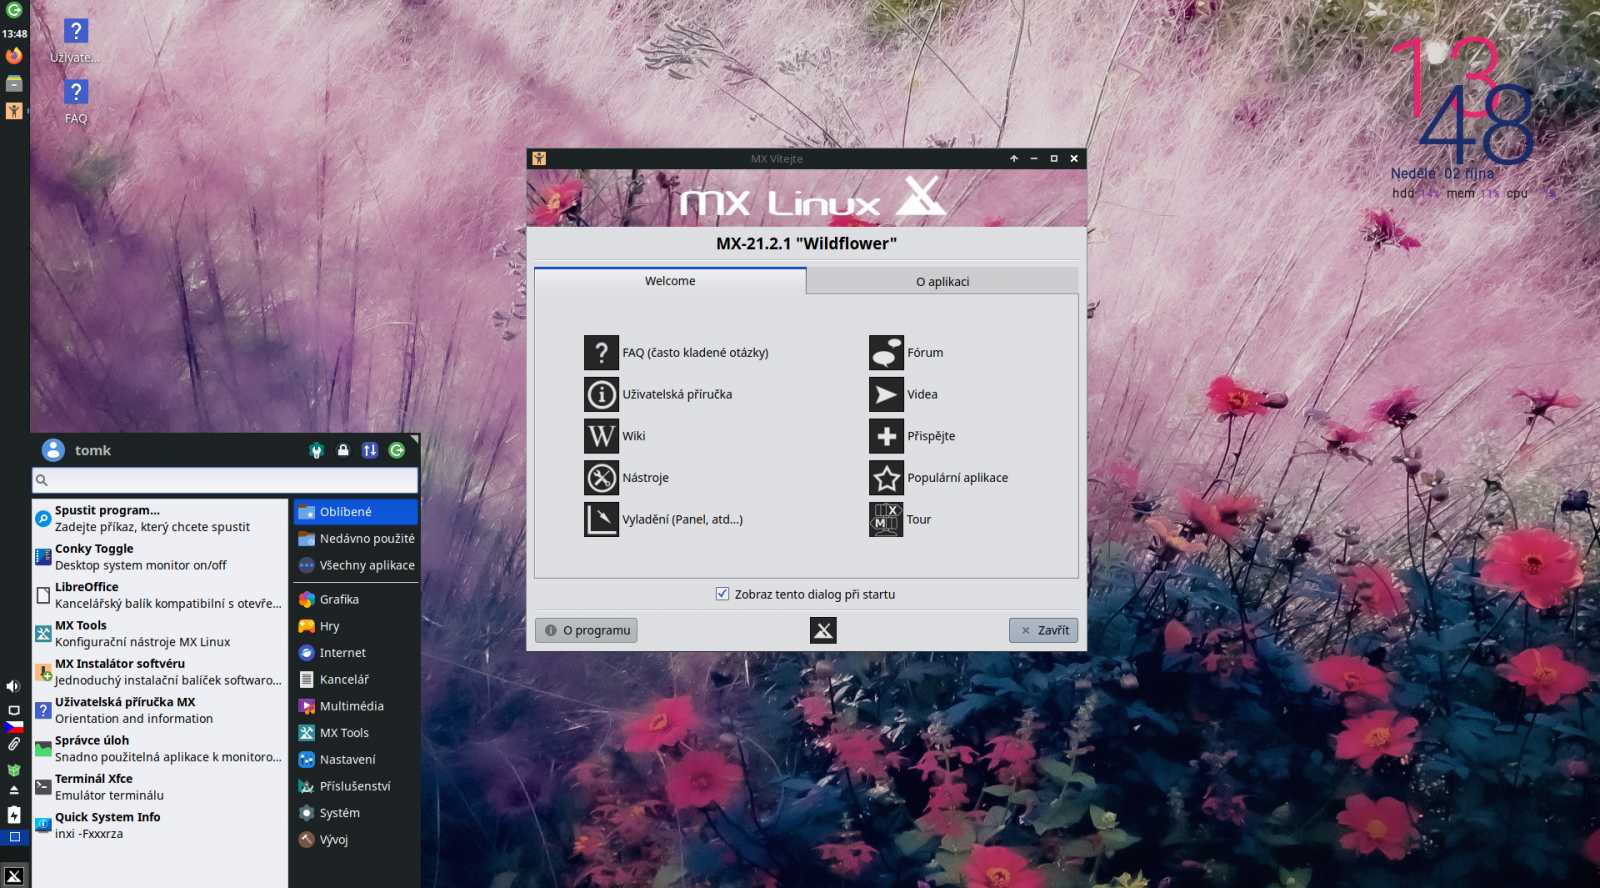Viewport: 1600px width, 888px height.
Task: Open the Grafika category
Action: [356, 600]
